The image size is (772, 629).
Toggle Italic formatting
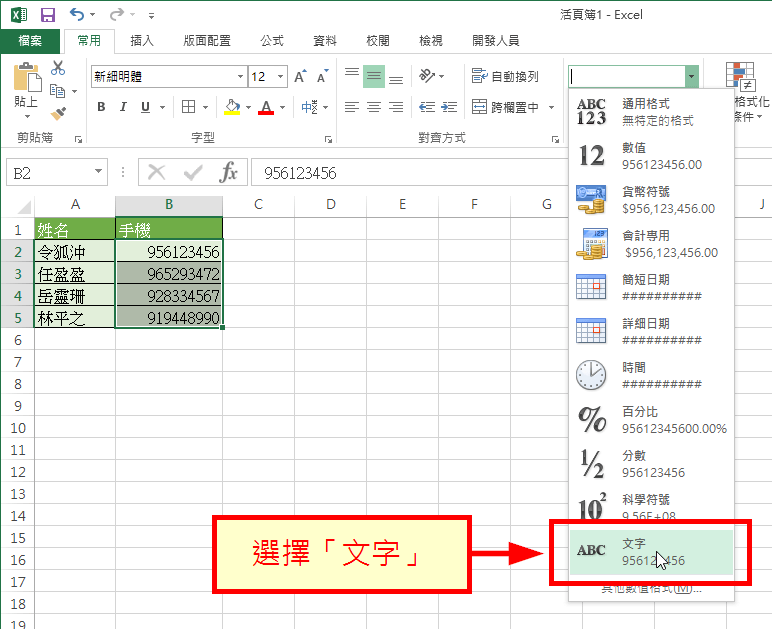pyautogui.click(x=123, y=107)
